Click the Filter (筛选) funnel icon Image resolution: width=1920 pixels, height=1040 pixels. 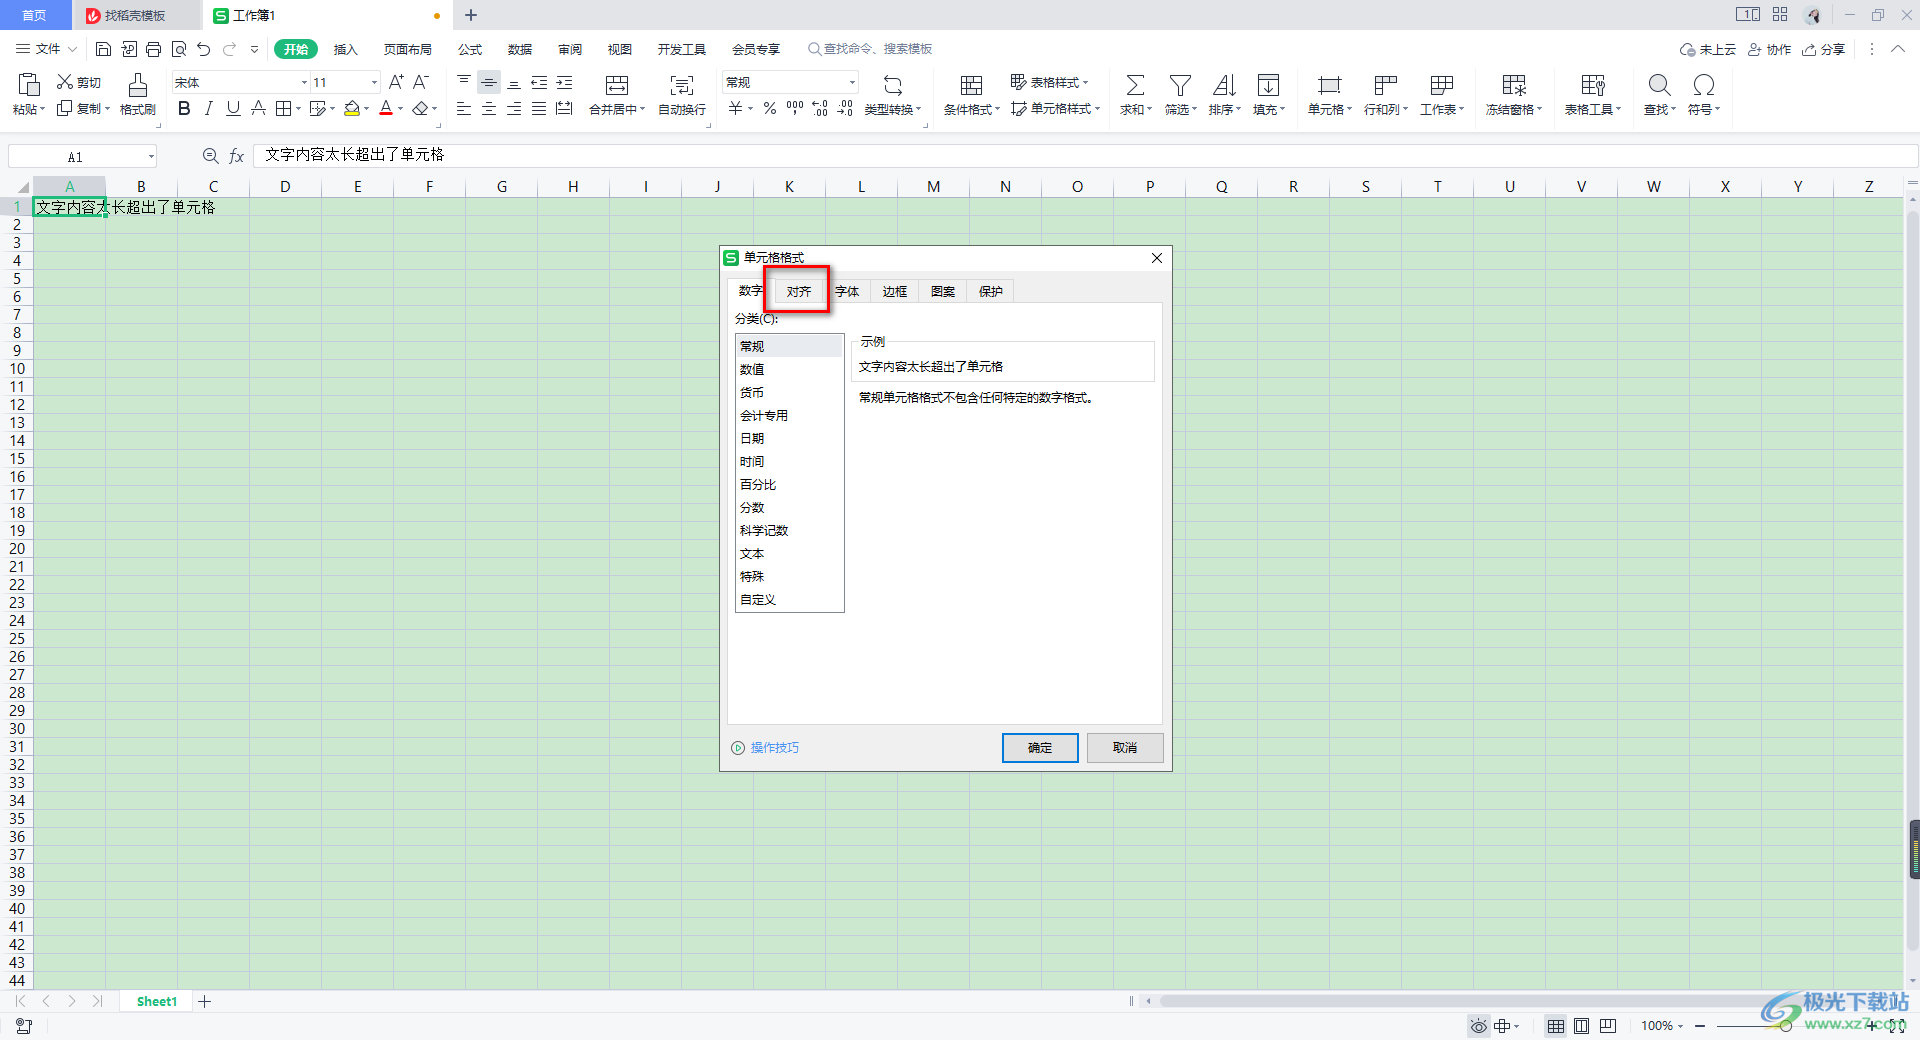pos(1180,85)
